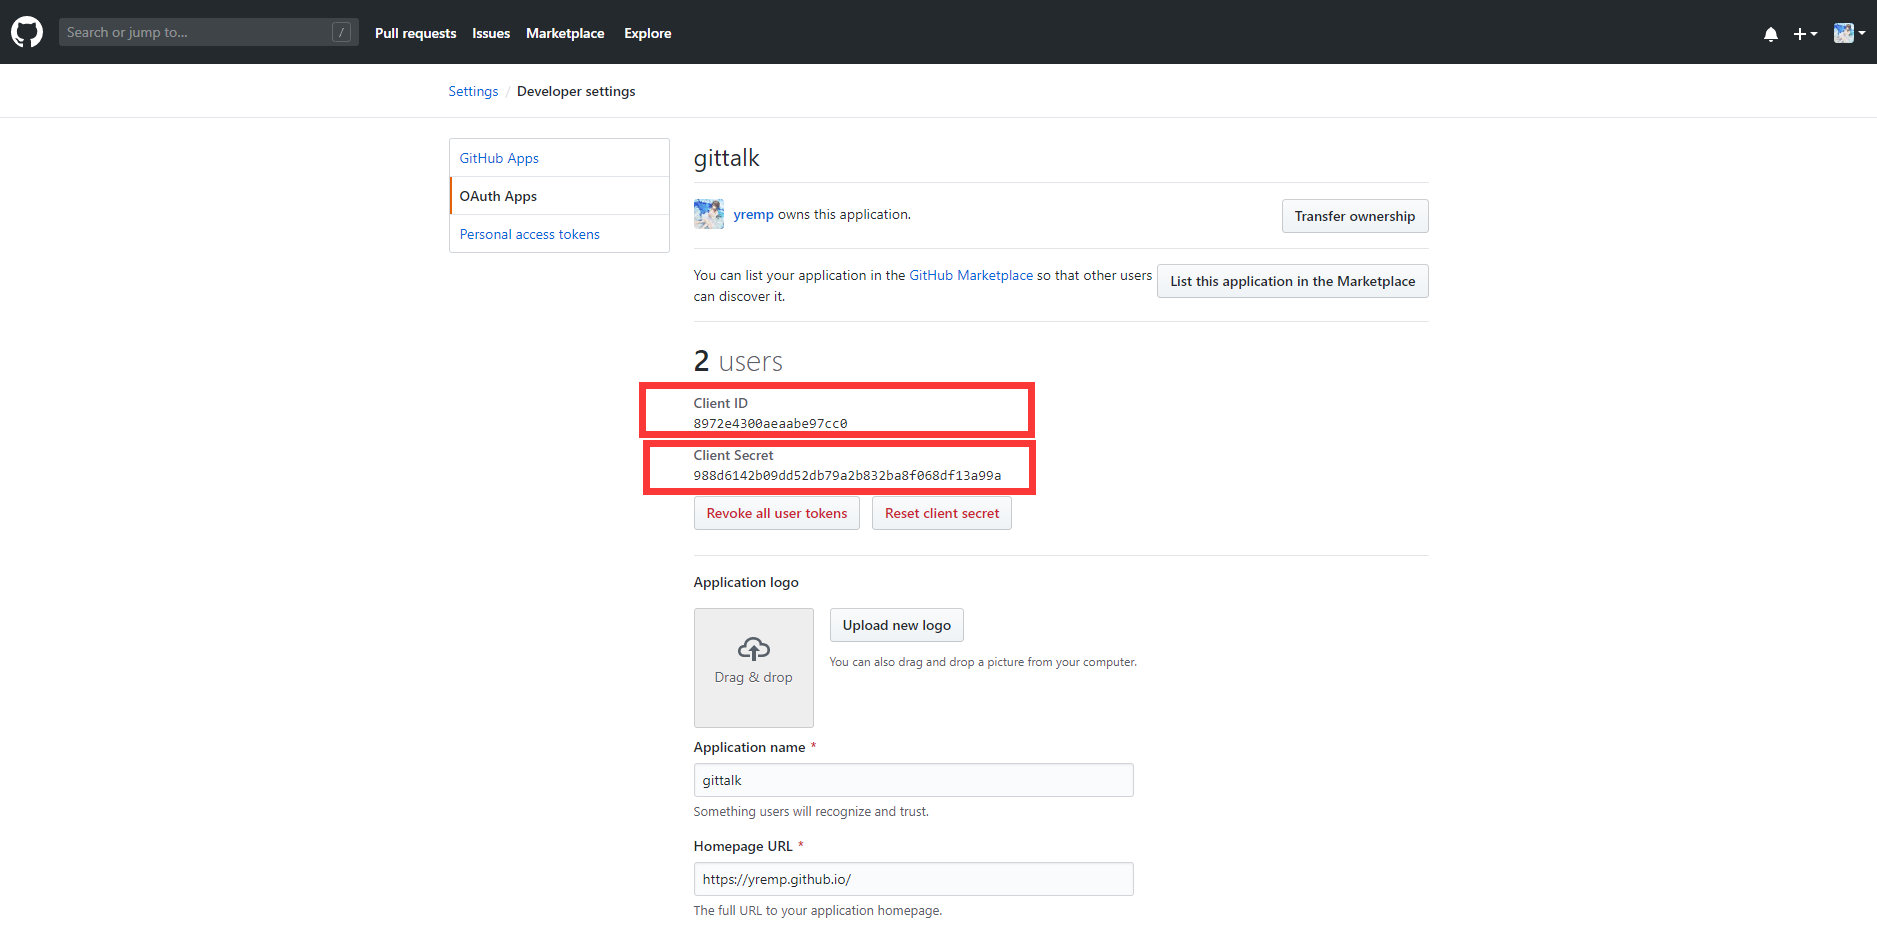Click the GitHub Octocat logo
Viewport: 1877px width, 935px height.
point(27,32)
